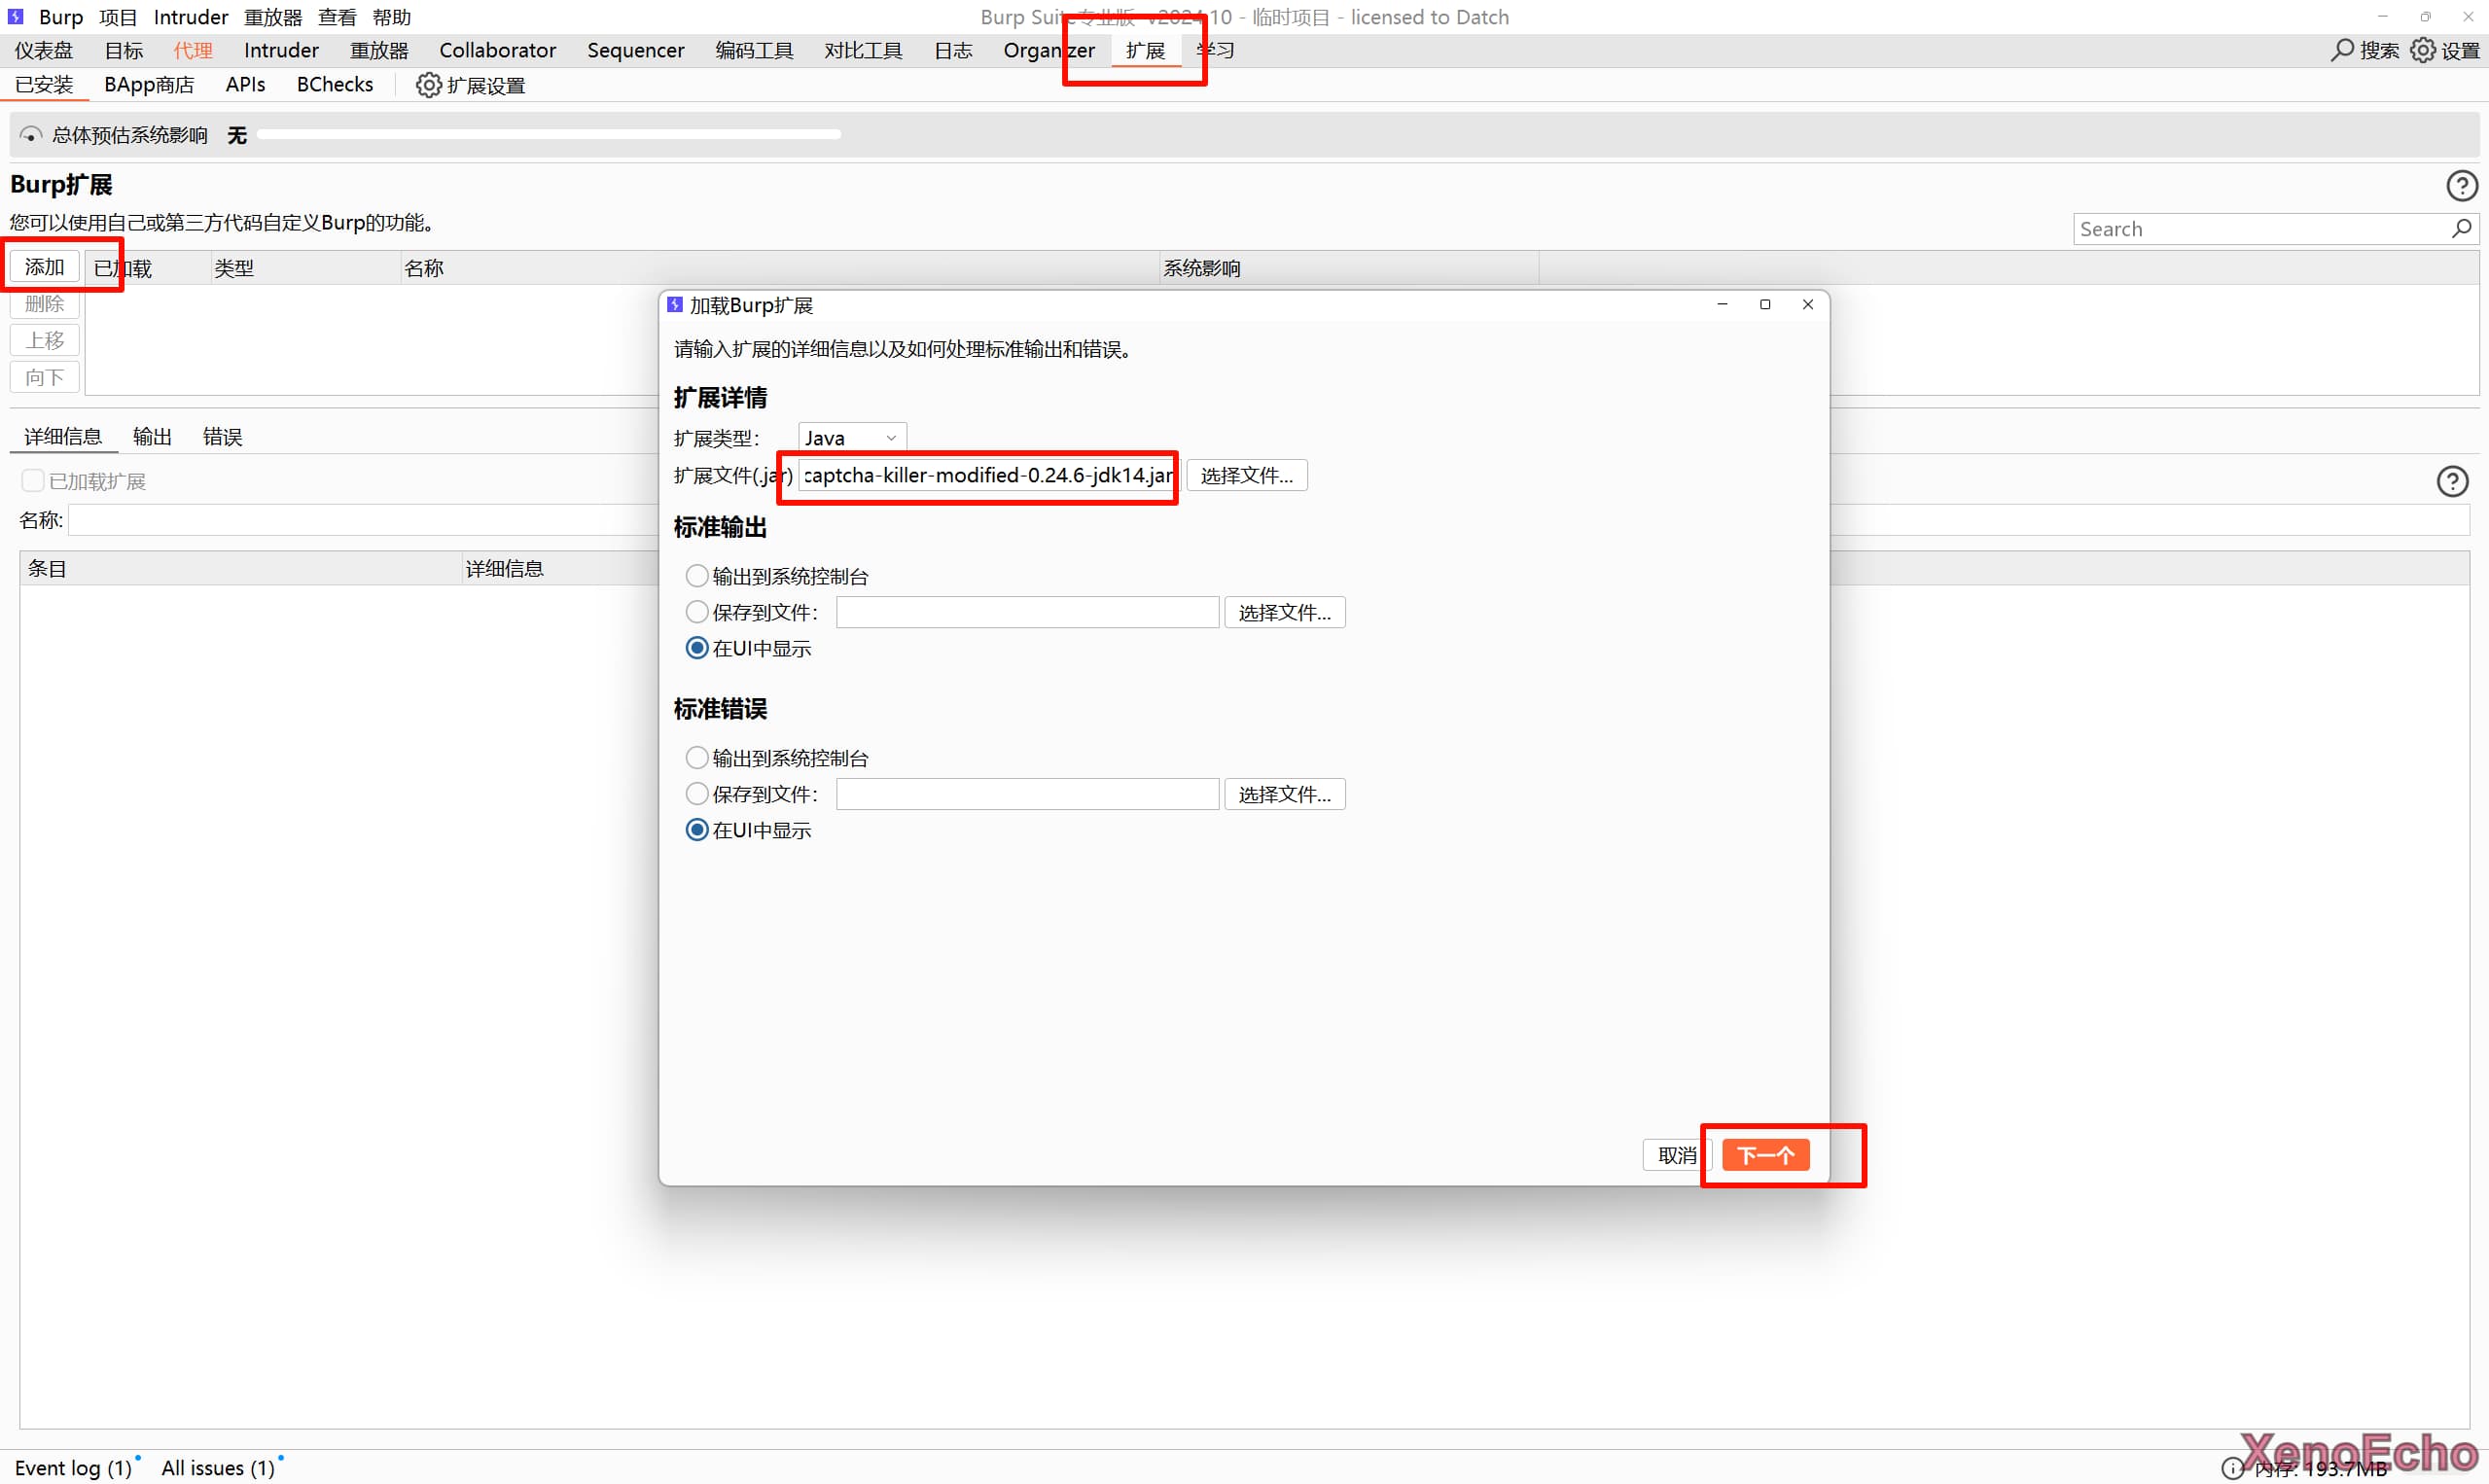
Task: Toggle the 已加载扩展 checkbox
Action: [x=33, y=481]
